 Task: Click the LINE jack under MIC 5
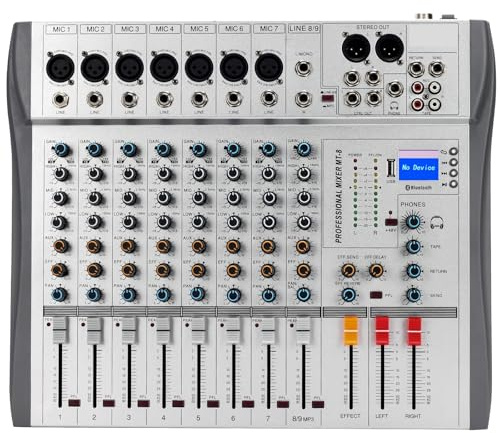[199, 99]
